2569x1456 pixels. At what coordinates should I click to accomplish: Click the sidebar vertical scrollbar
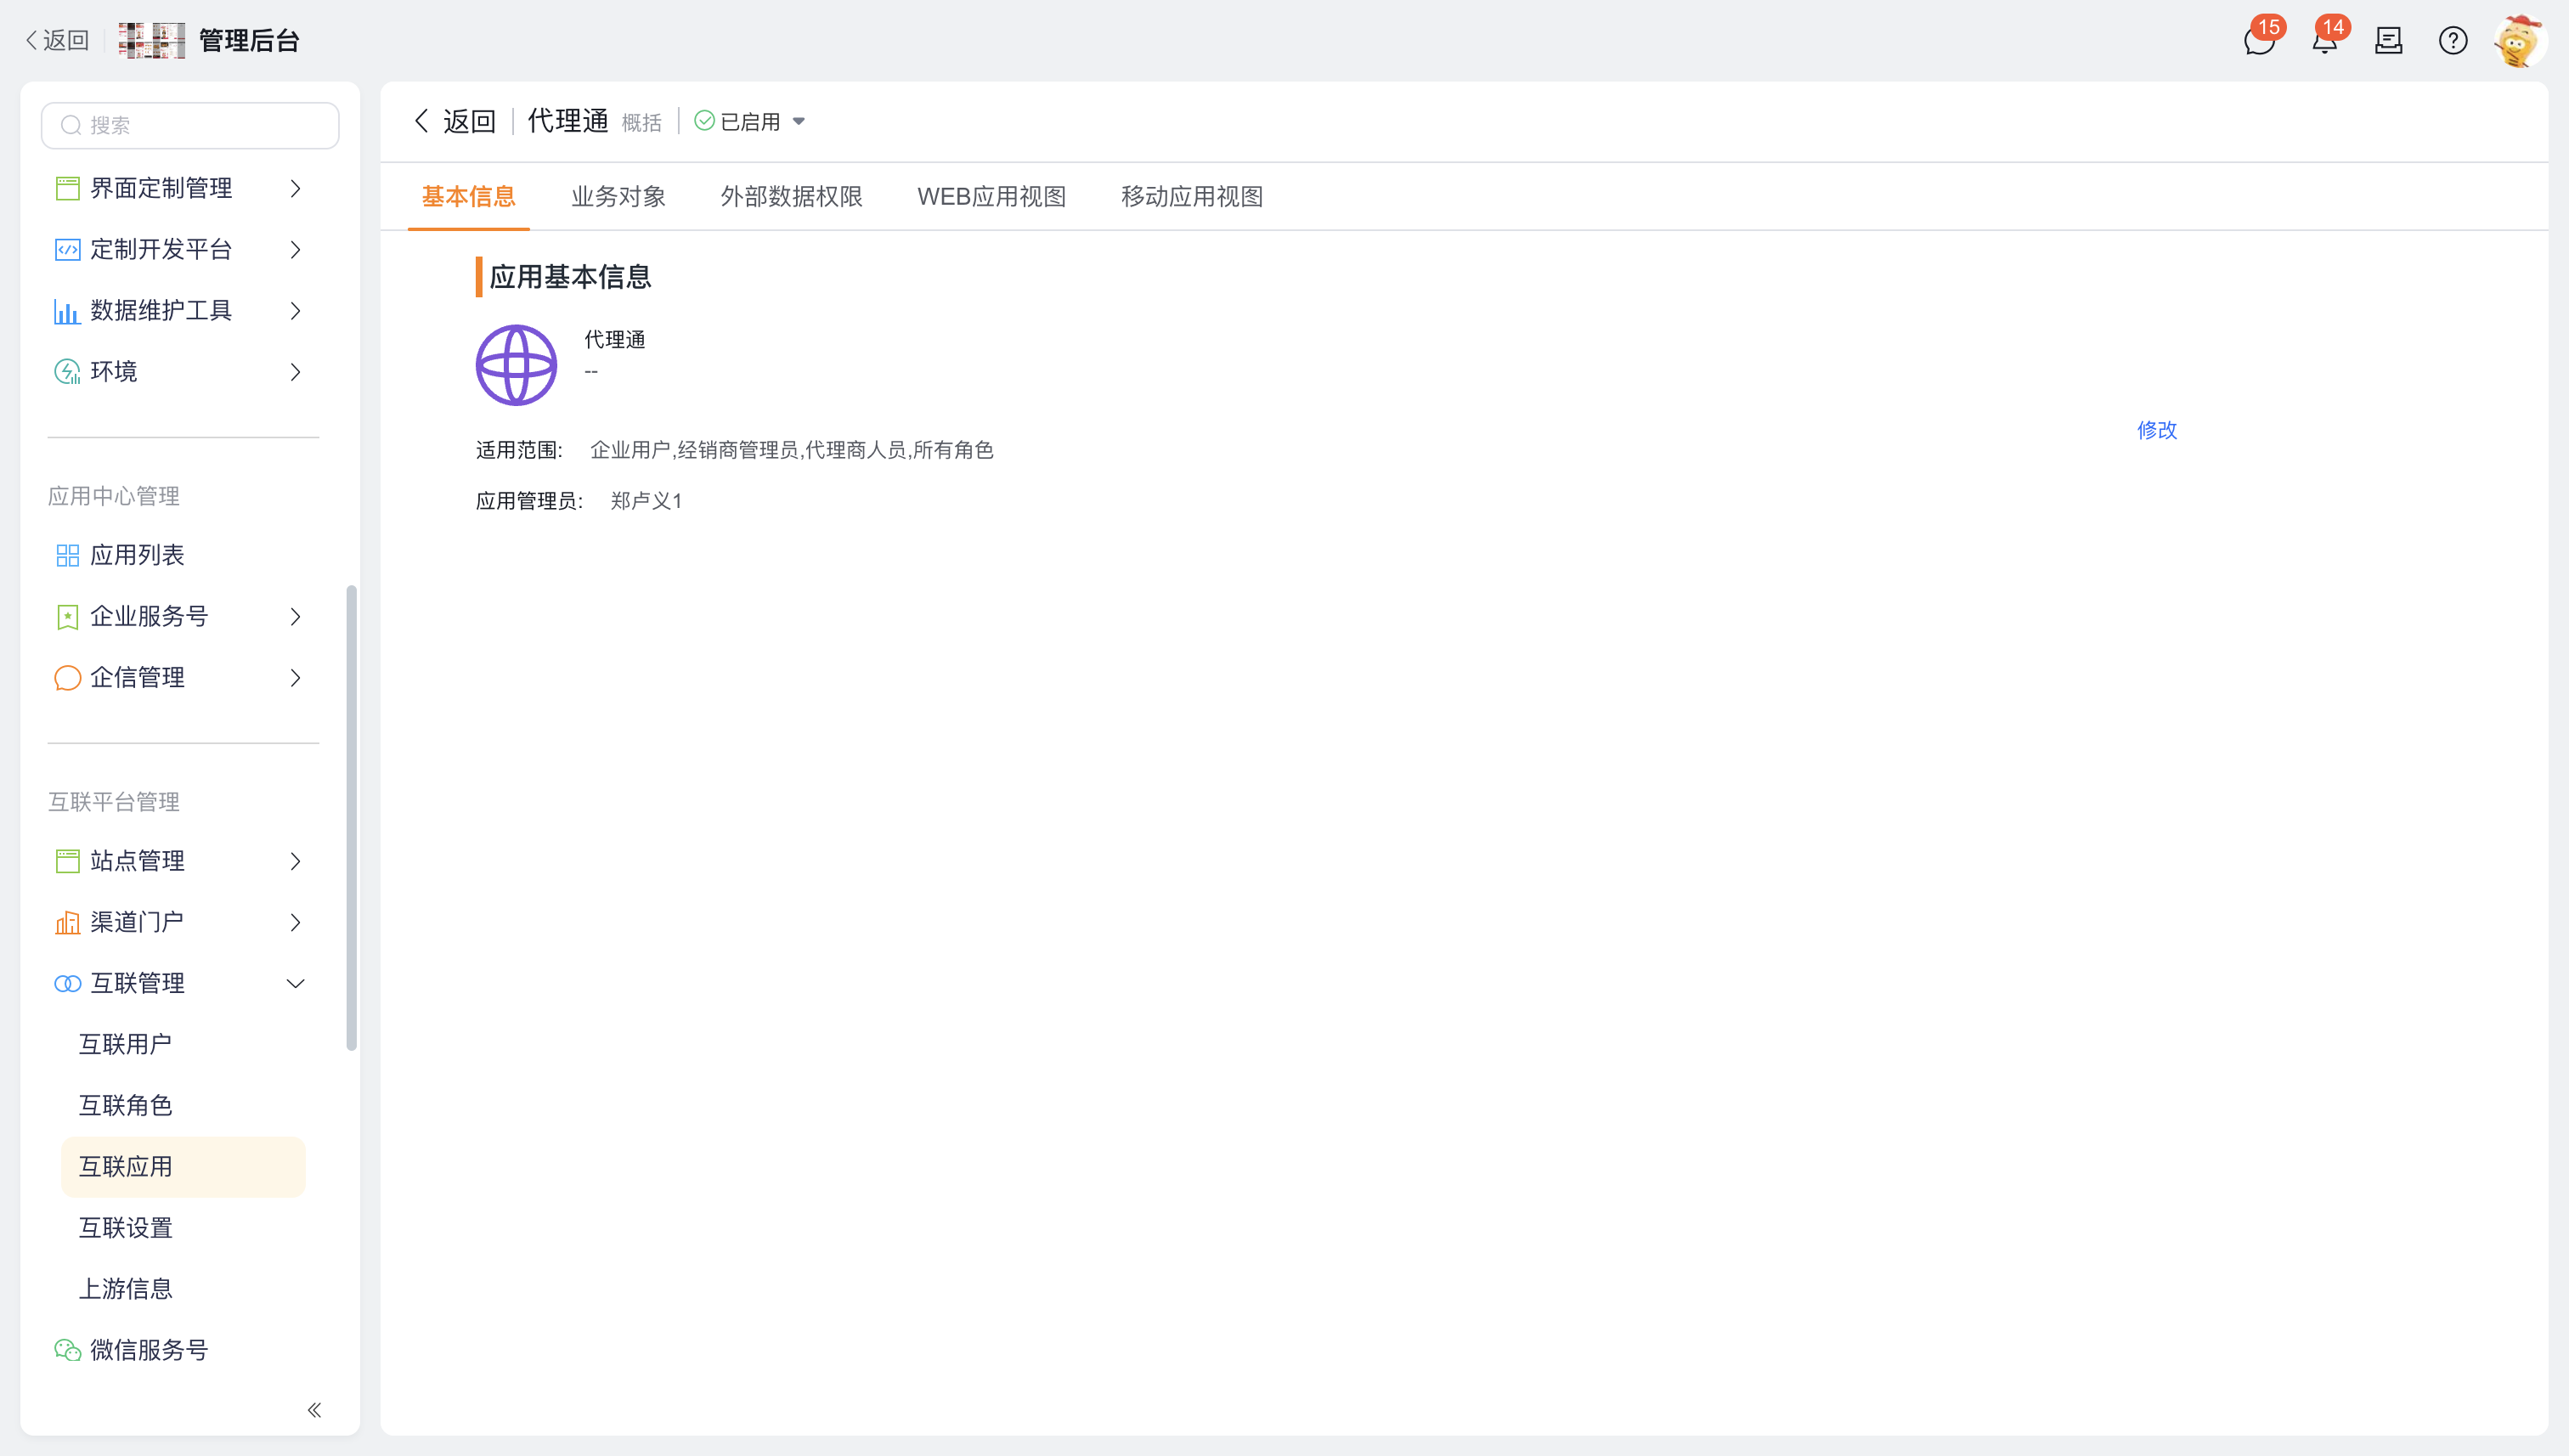click(351, 818)
